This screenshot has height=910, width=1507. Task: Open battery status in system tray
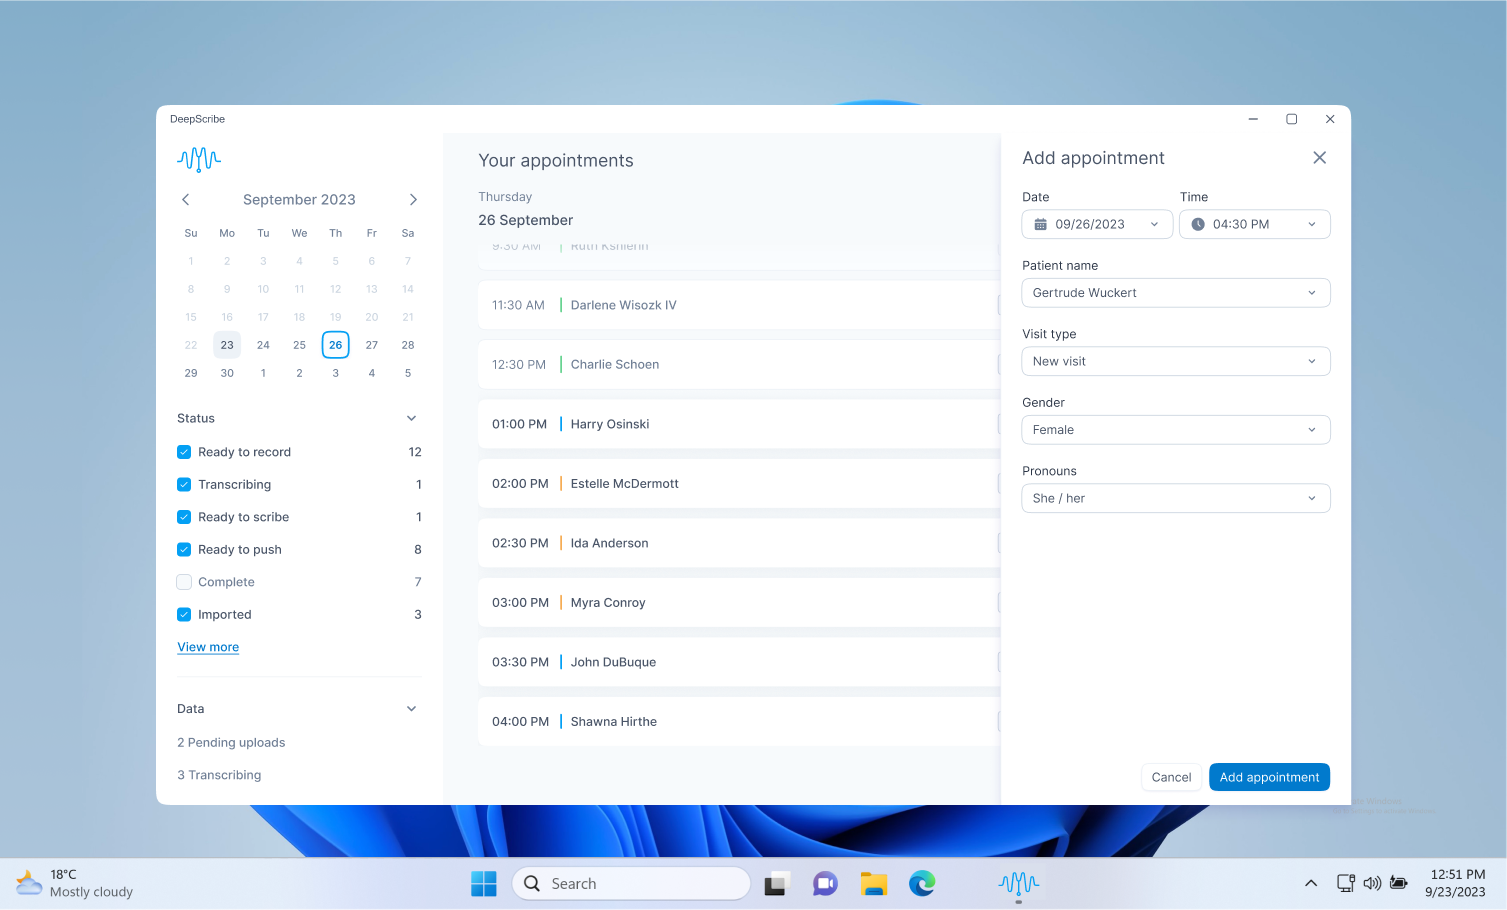(1399, 883)
